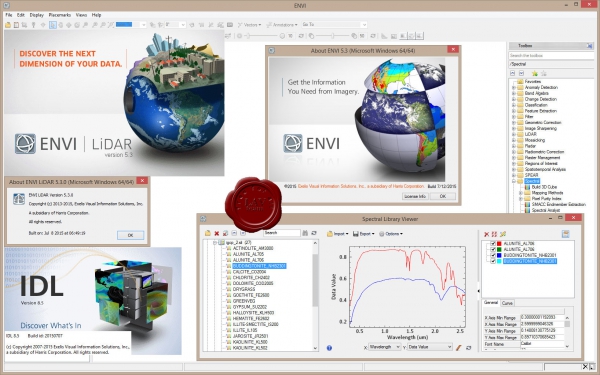Open the Y axis Data Value dropdown
The width and height of the screenshot is (600, 375).
(x=429, y=347)
